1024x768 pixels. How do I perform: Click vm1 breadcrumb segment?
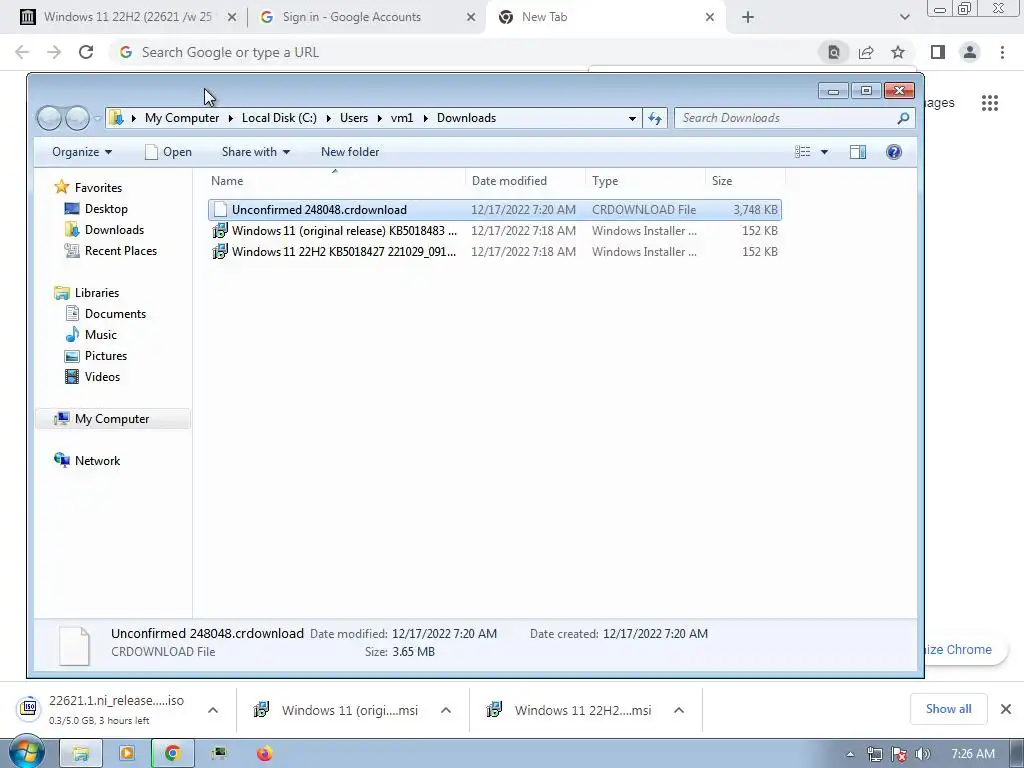tap(402, 118)
